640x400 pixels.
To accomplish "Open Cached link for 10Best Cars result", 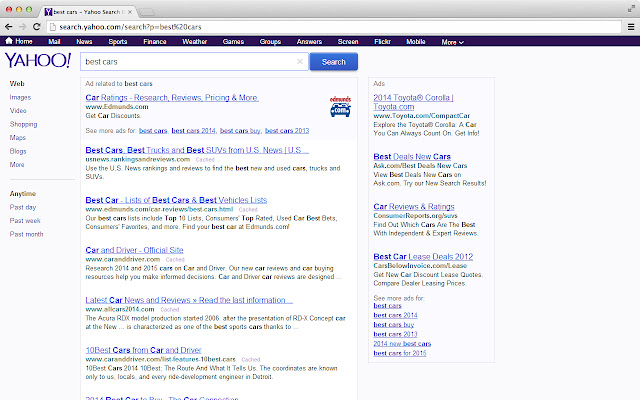I will [251, 360].
